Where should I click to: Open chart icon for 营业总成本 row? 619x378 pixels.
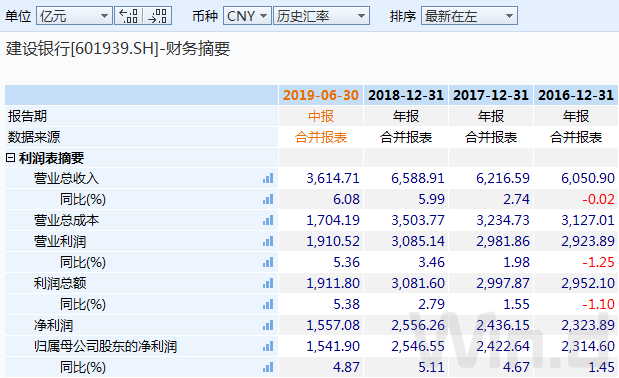[268, 220]
